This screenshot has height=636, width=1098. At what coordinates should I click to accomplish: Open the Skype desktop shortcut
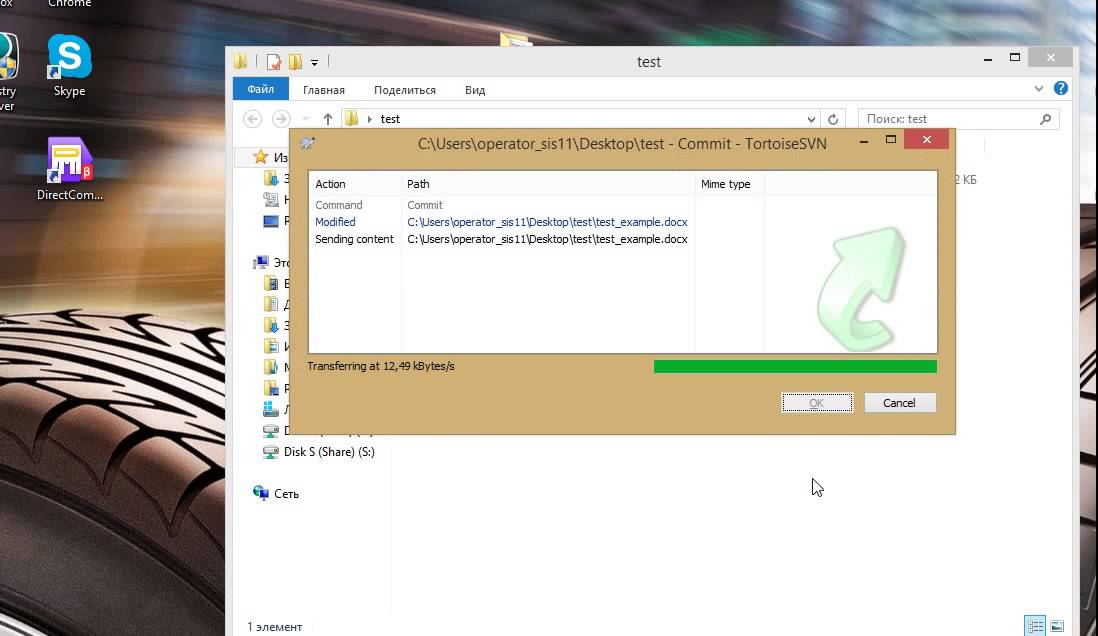coord(69,65)
